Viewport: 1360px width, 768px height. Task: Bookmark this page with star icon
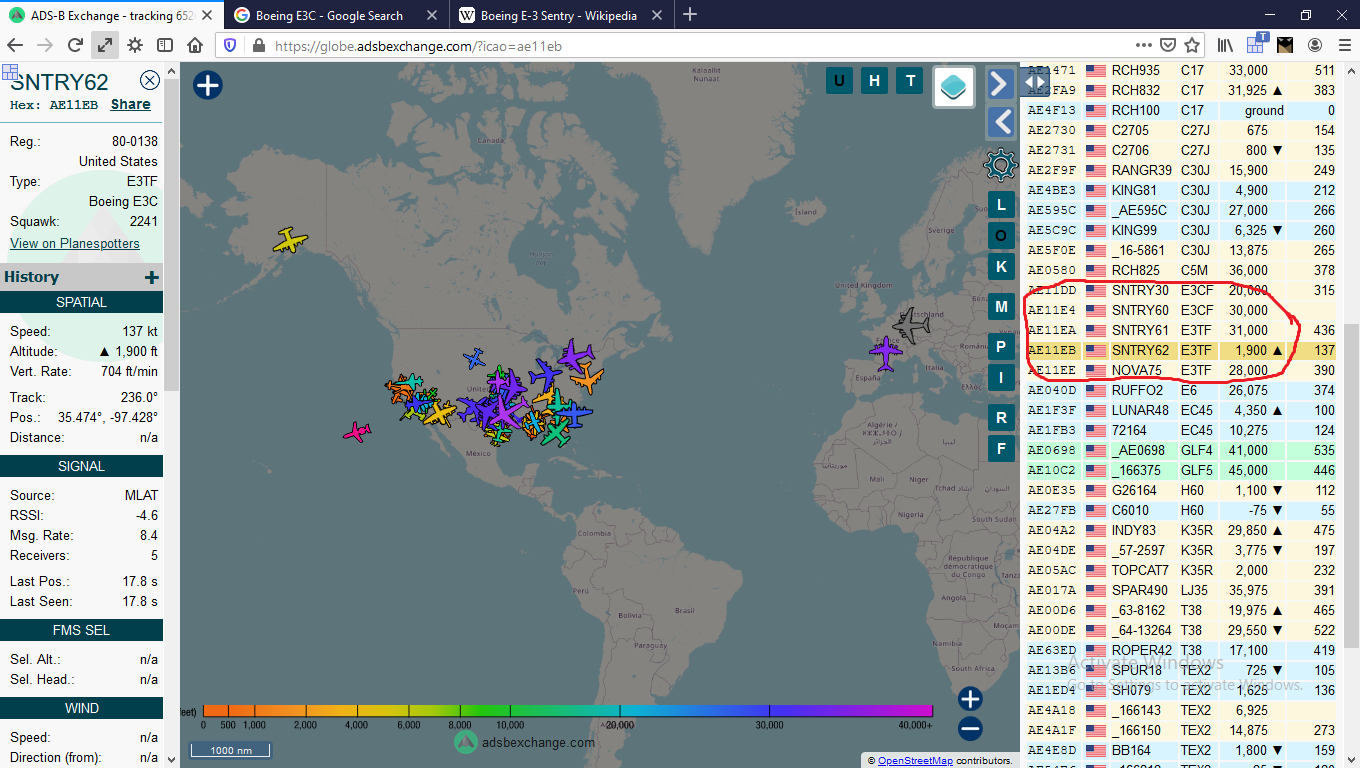tap(1192, 45)
